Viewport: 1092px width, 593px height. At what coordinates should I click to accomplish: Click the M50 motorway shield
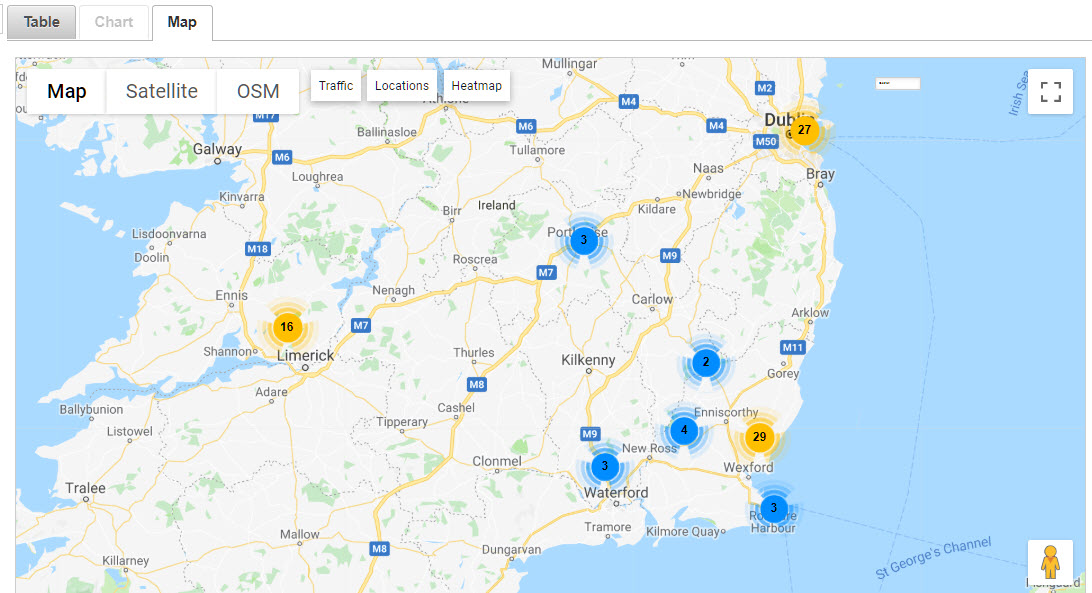pyautogui.click(x=765, y=141)
